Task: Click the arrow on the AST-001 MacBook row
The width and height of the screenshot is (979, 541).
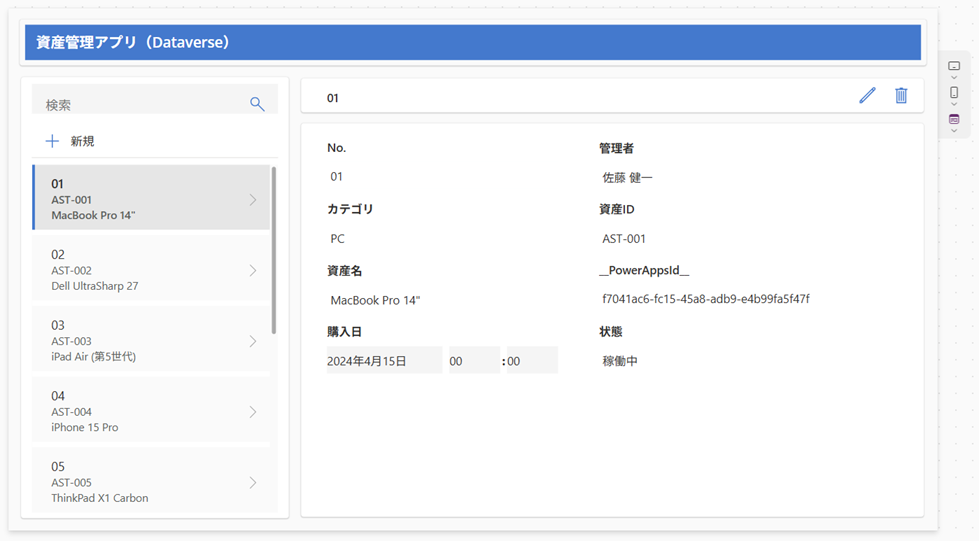Action: (252, 200)
